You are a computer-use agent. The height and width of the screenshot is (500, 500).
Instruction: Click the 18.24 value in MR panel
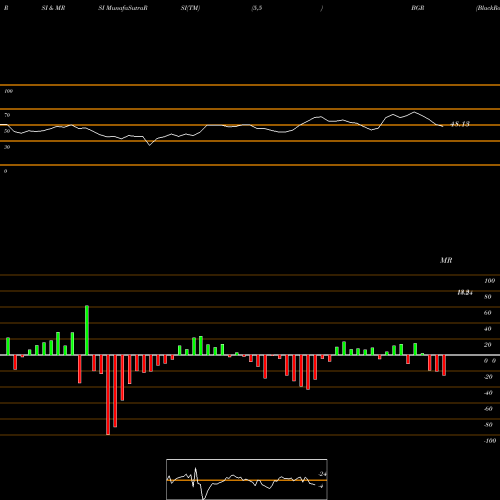coord(465,293)
